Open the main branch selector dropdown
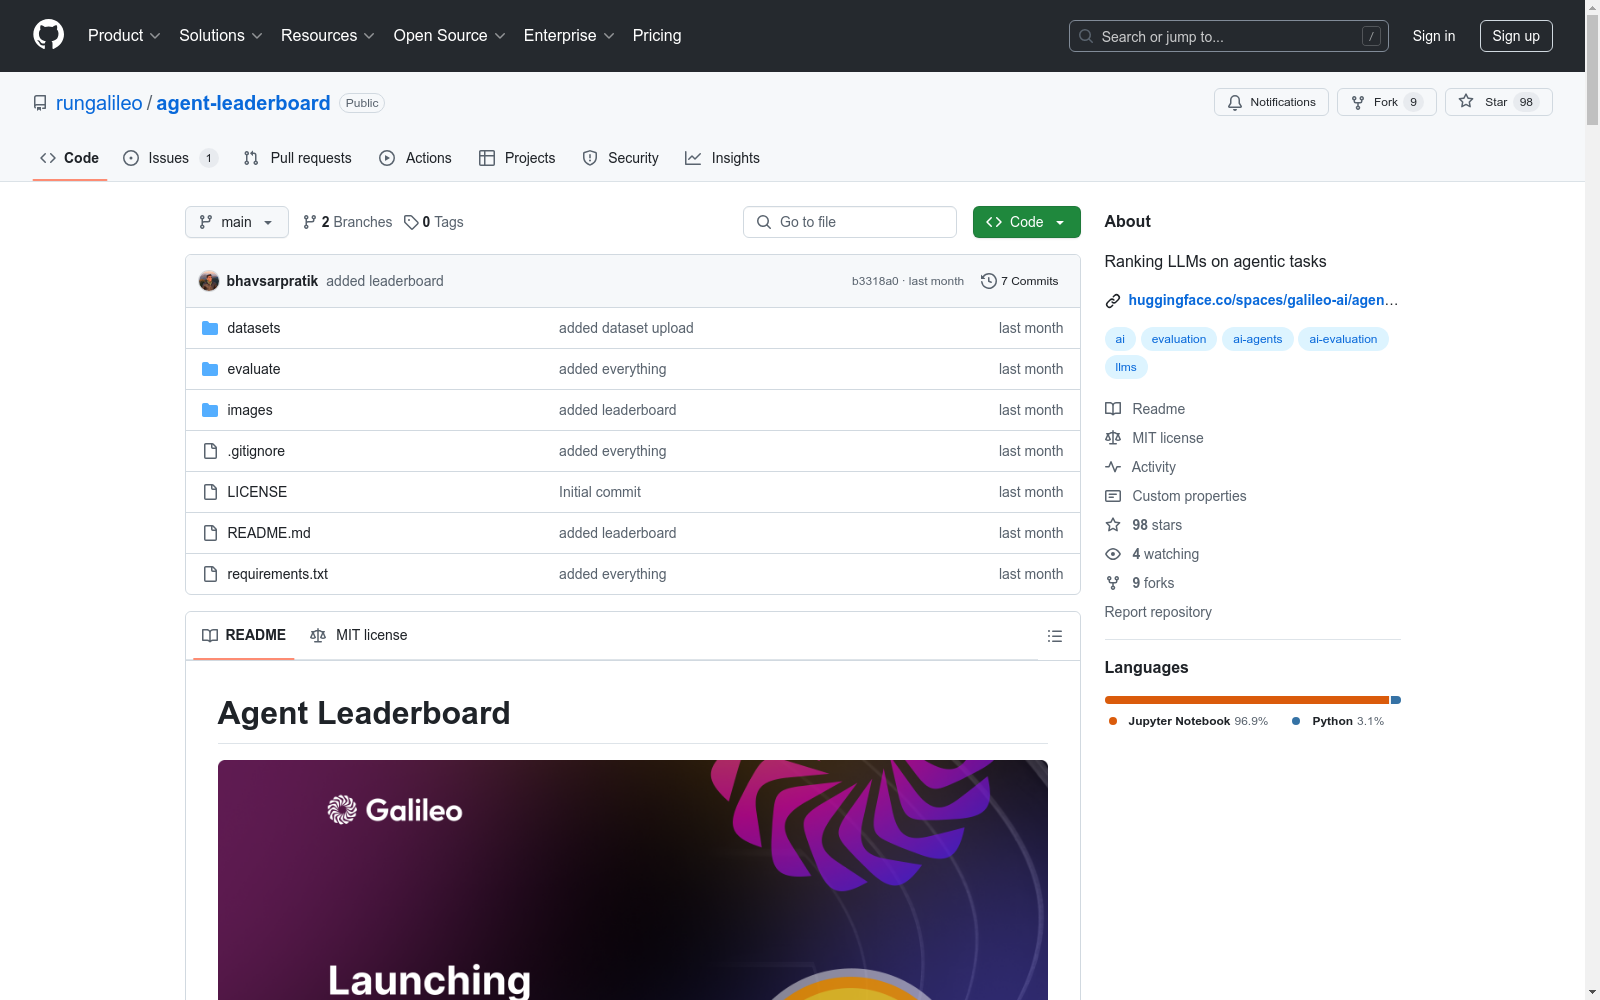Viewport: 1600px width, 1000px height. click(237, 222)
